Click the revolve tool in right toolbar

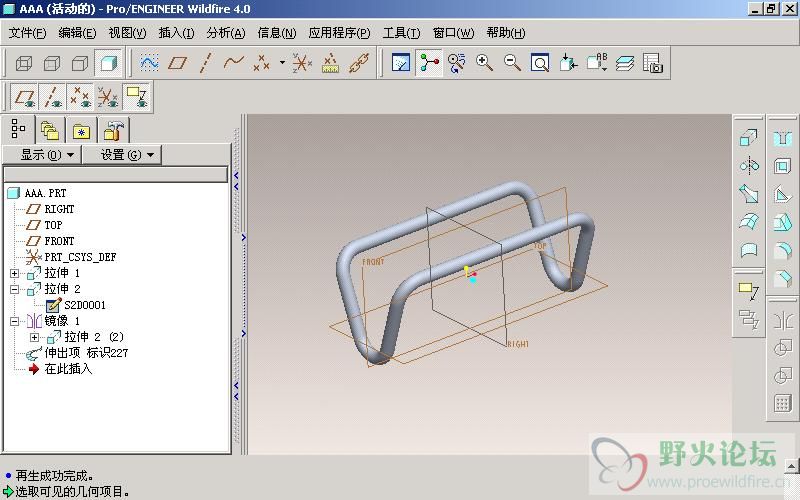tap(748, 165)
